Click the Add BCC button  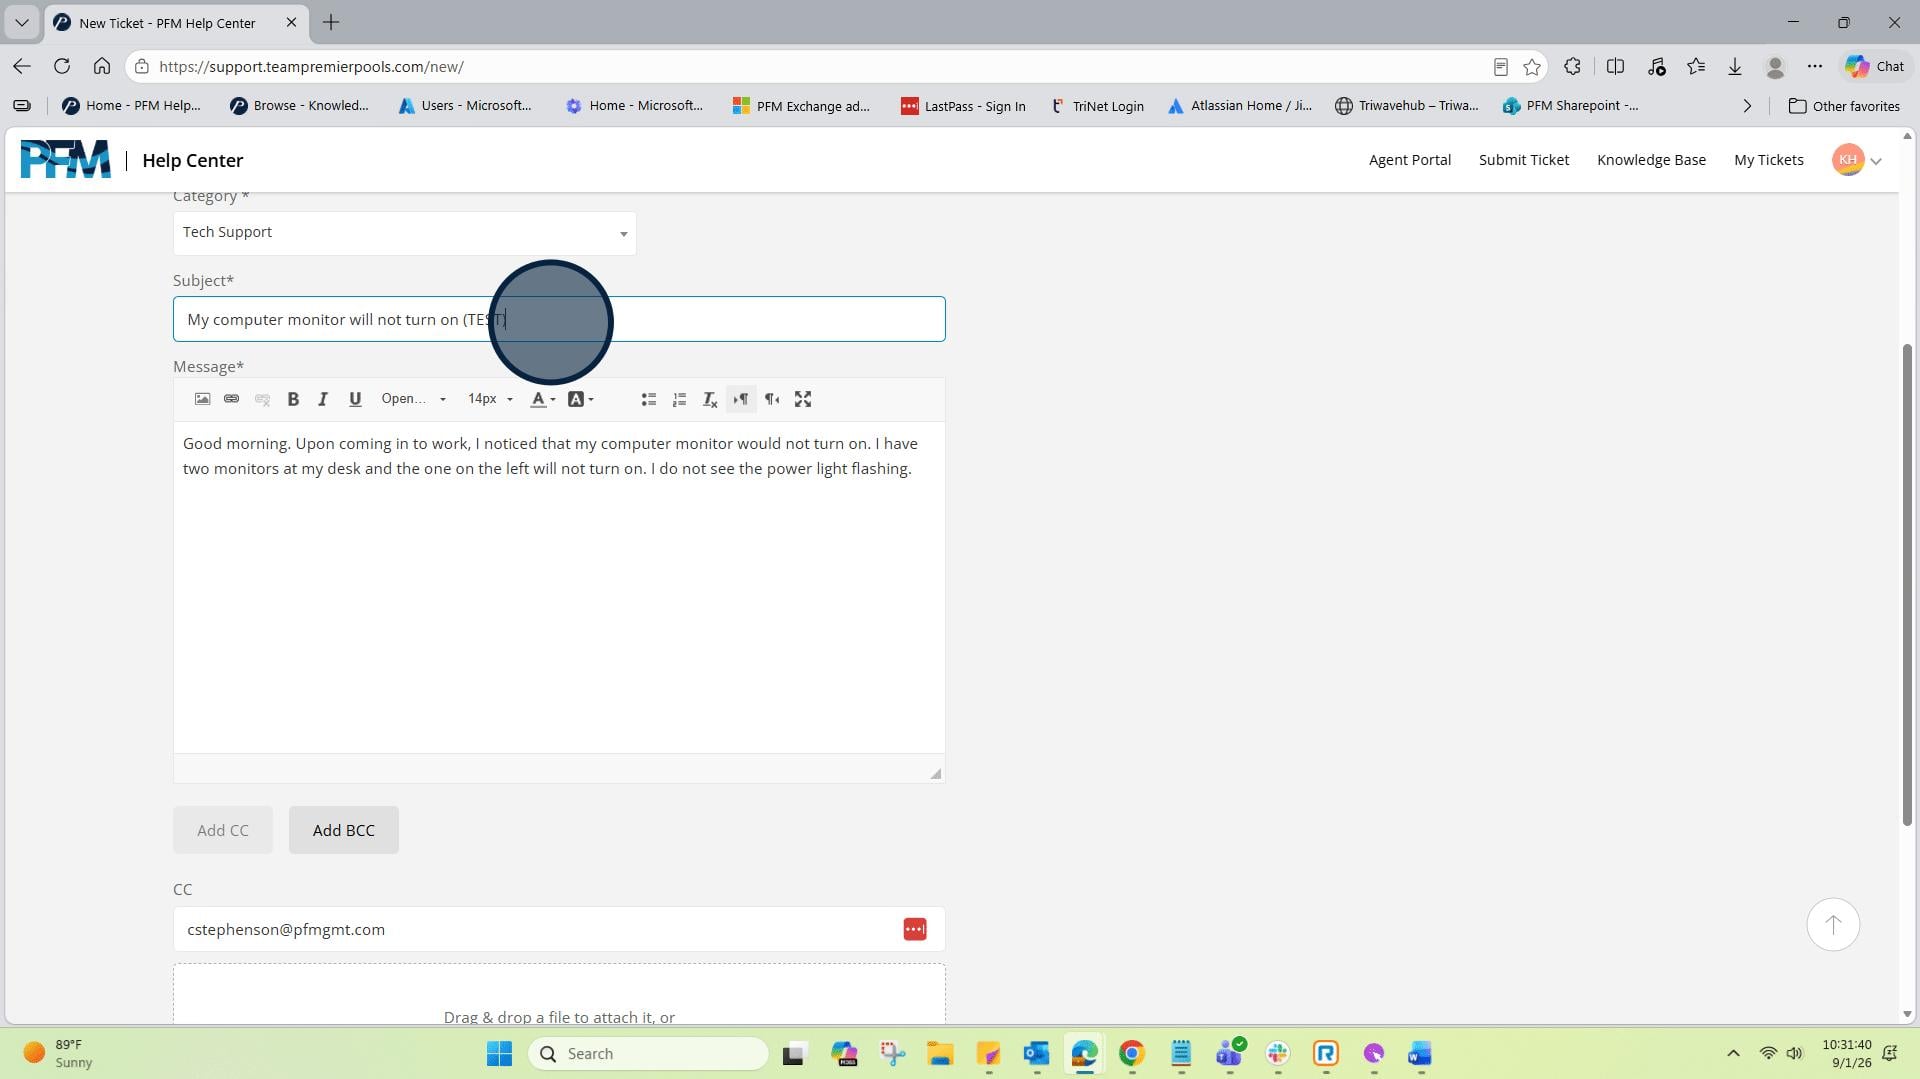tap(344, 830)
